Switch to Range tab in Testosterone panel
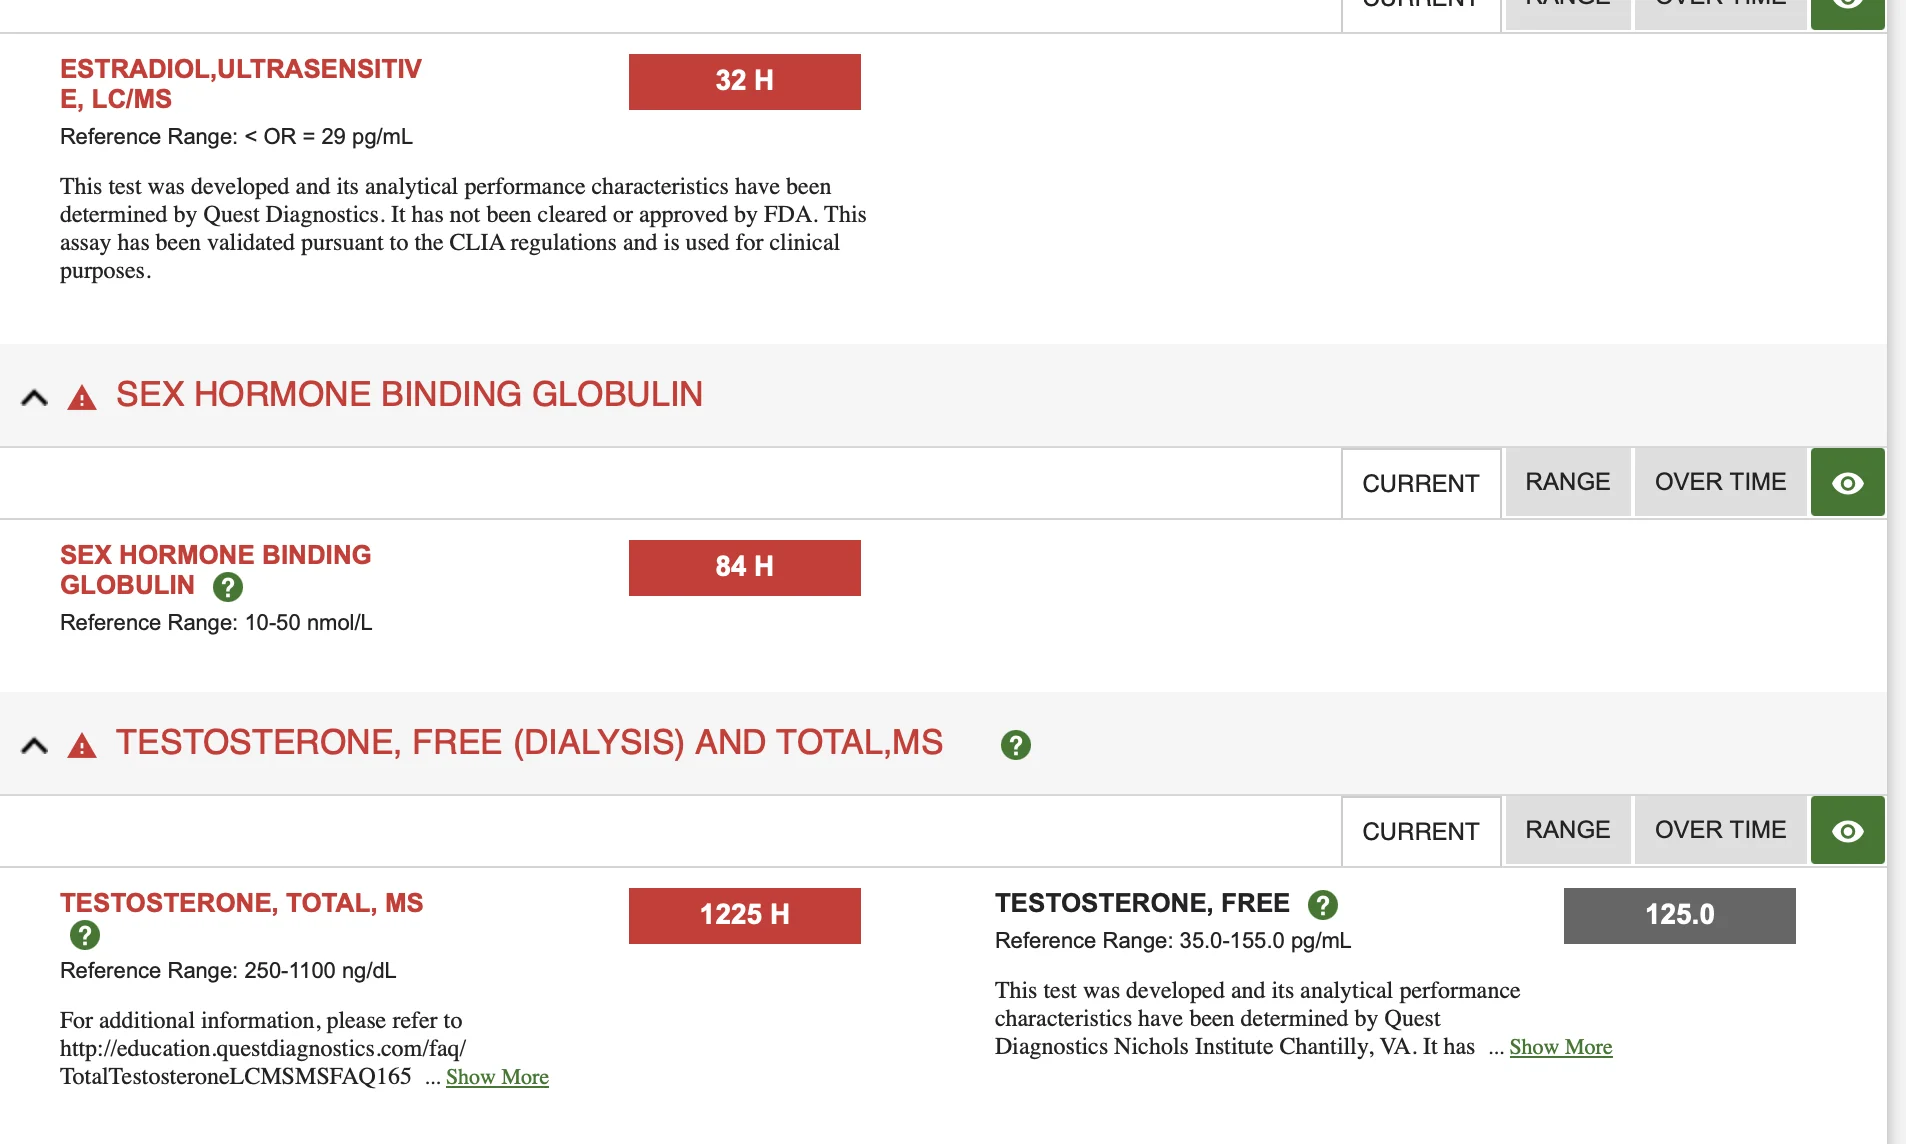Image resolution: width=1906 pixels, height=1144 pixels. (1567, 830)
